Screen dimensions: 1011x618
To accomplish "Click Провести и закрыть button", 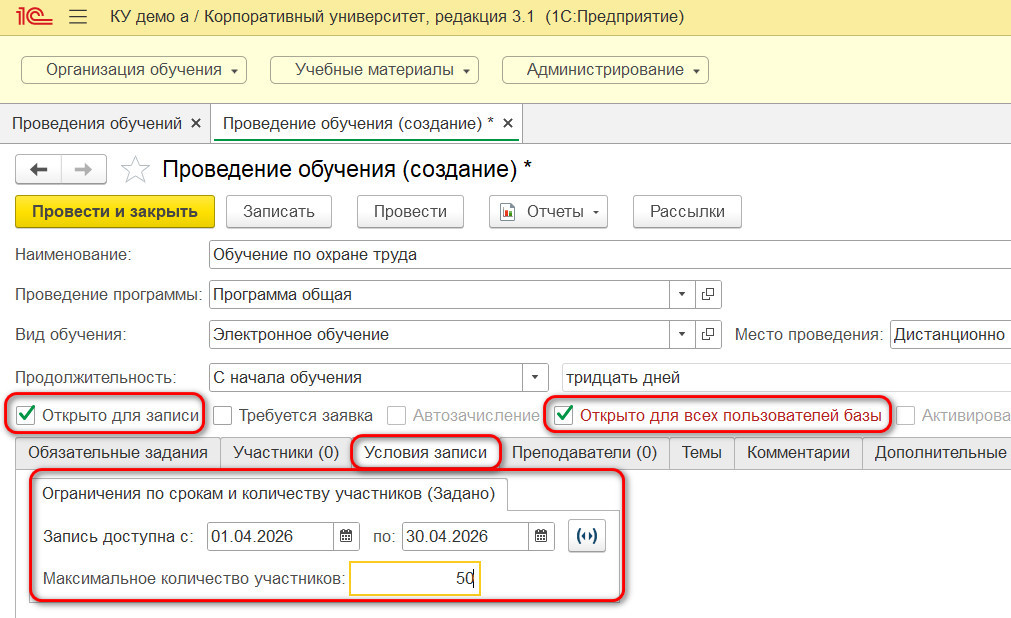I will click(x=115, y=212).
